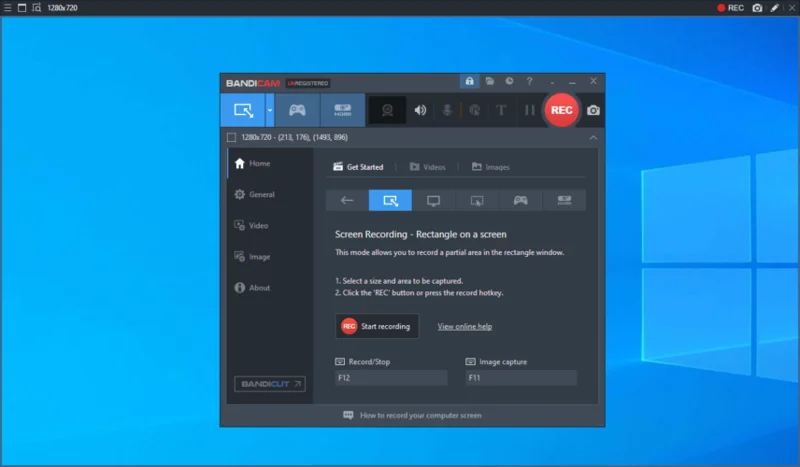Open the Video settings section
The image size is (800, 467).
tap(270, 226)
